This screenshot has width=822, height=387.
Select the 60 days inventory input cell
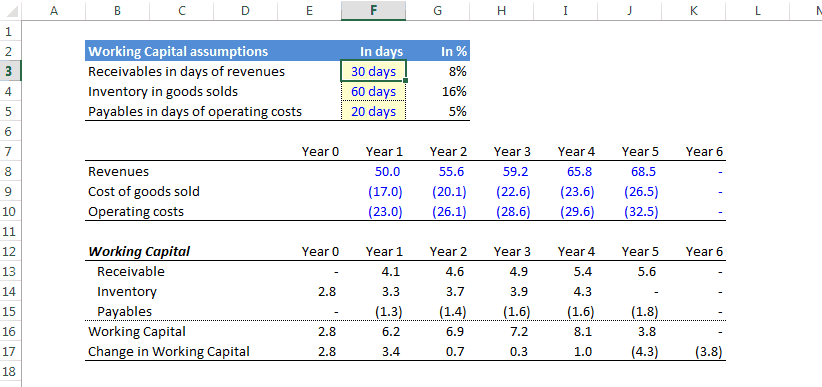pos(373,92)
